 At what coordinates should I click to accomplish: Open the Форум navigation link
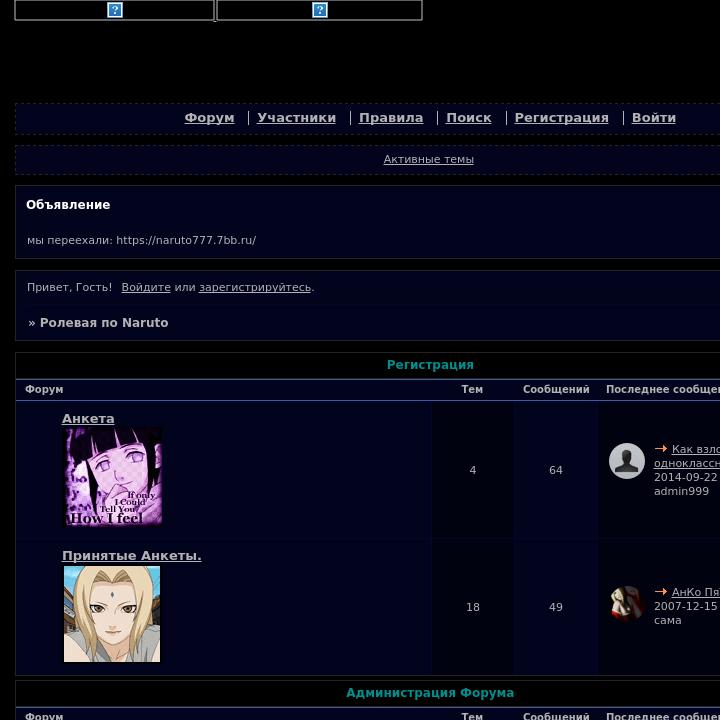click(209, 118)
